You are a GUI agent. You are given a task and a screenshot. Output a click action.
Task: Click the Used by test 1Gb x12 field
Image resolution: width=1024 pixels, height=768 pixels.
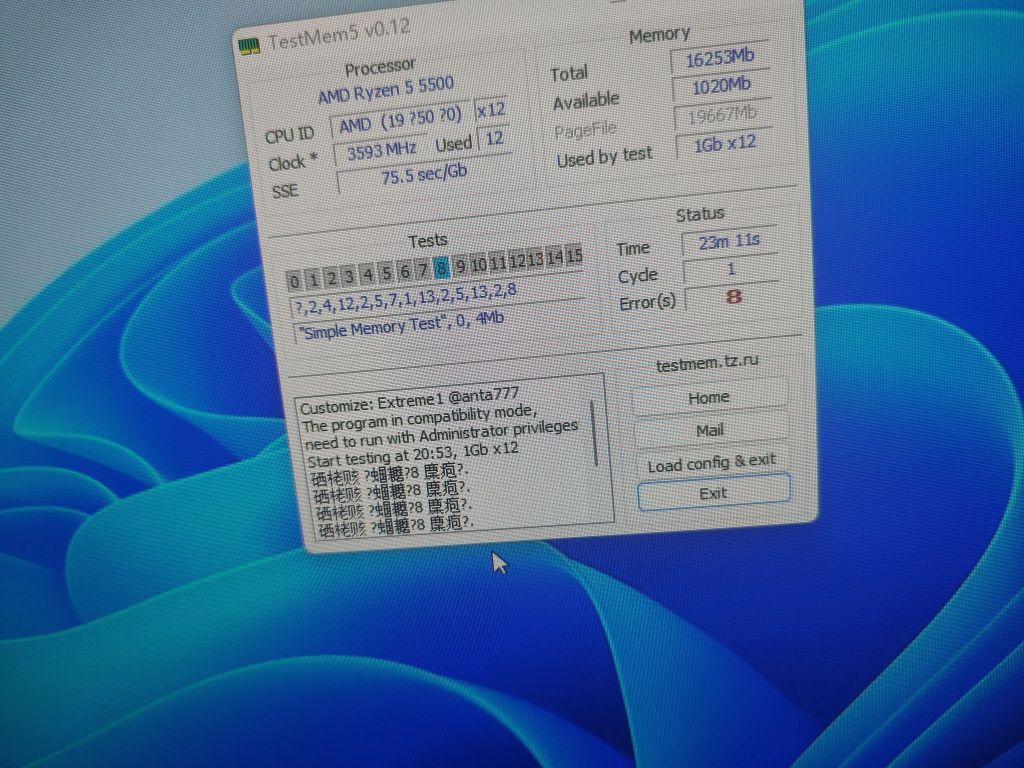(x=725, y=144)
